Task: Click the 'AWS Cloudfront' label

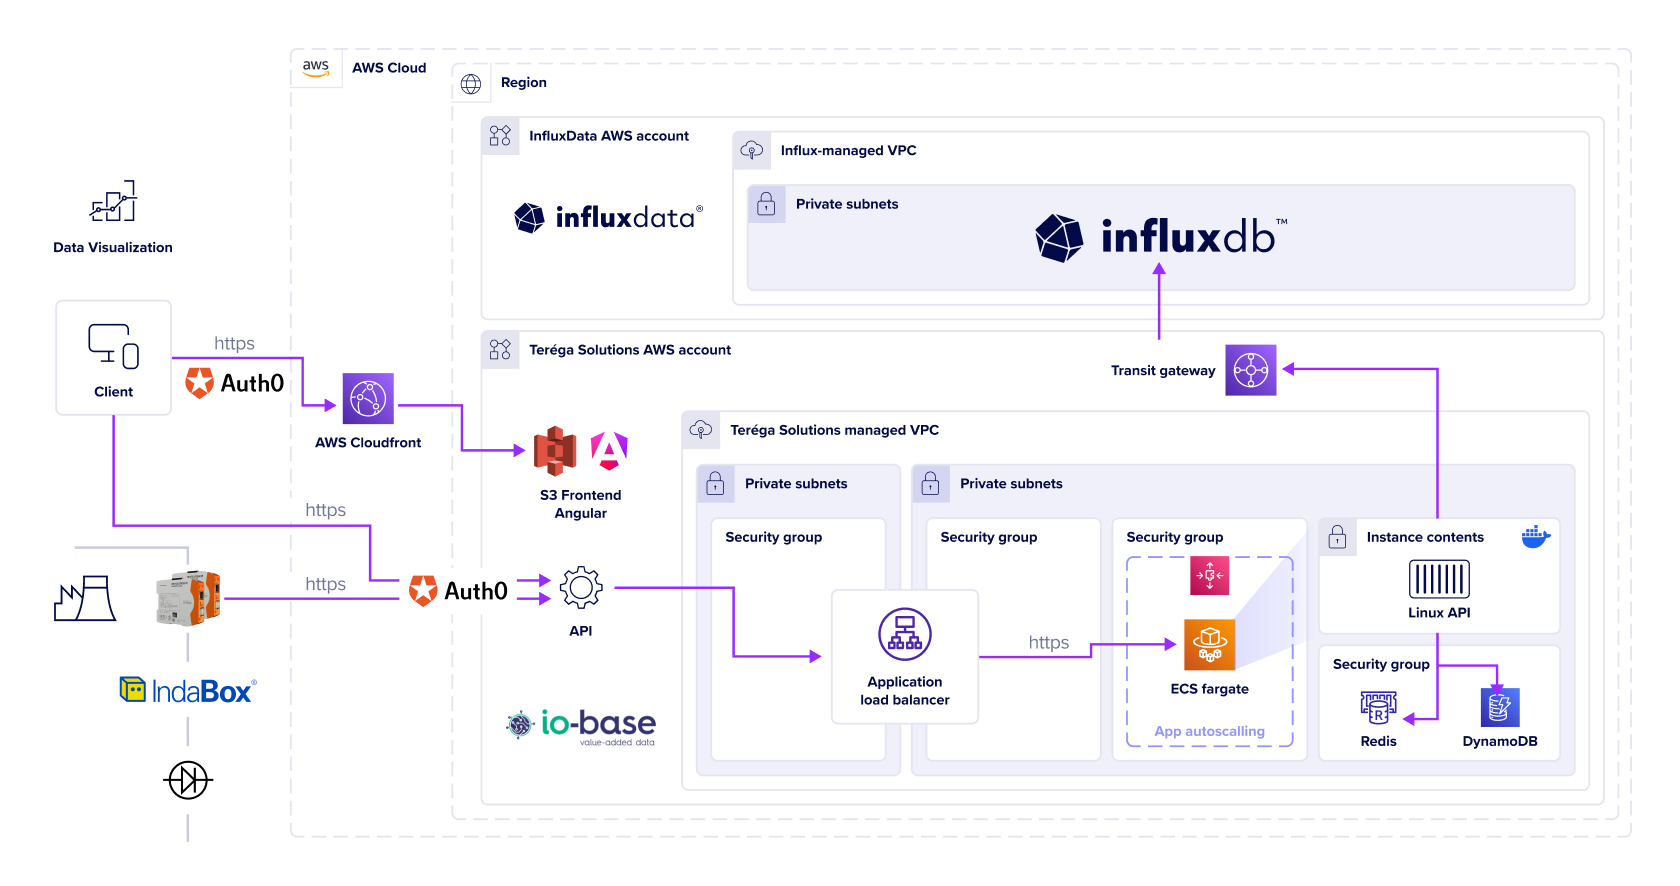Action: [368, 443]
